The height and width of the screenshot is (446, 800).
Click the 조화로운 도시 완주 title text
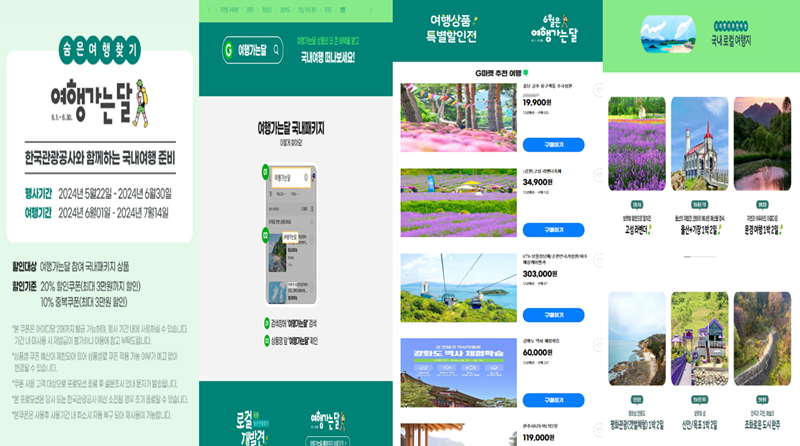pos(762,425)
